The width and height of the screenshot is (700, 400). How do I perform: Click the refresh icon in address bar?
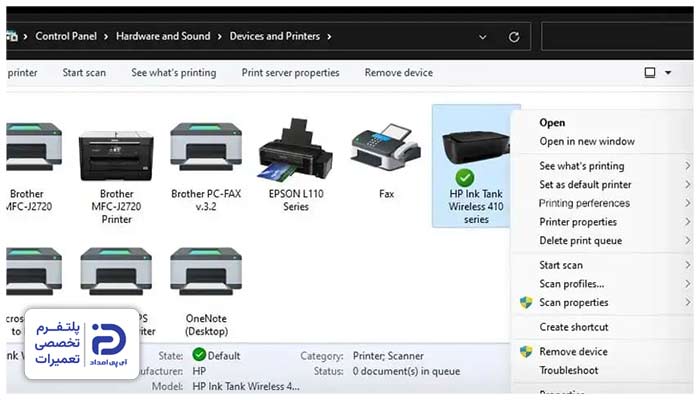[x=514, y=37]
